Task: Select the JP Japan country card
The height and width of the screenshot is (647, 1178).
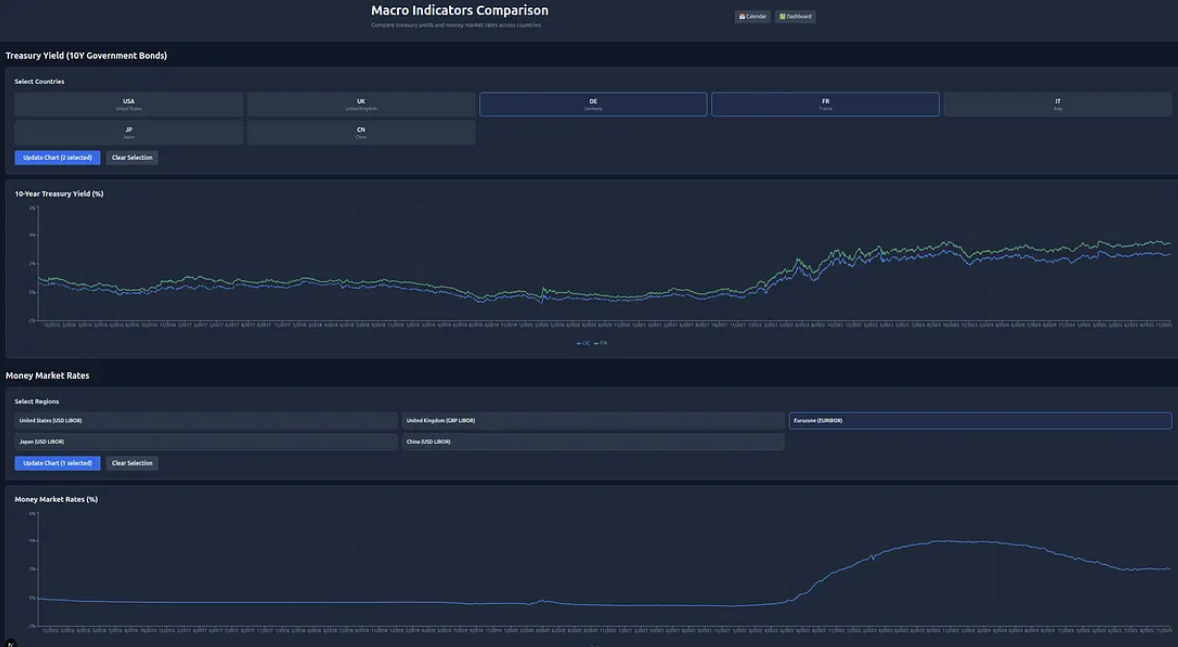Action: click(x=128, y=131)
